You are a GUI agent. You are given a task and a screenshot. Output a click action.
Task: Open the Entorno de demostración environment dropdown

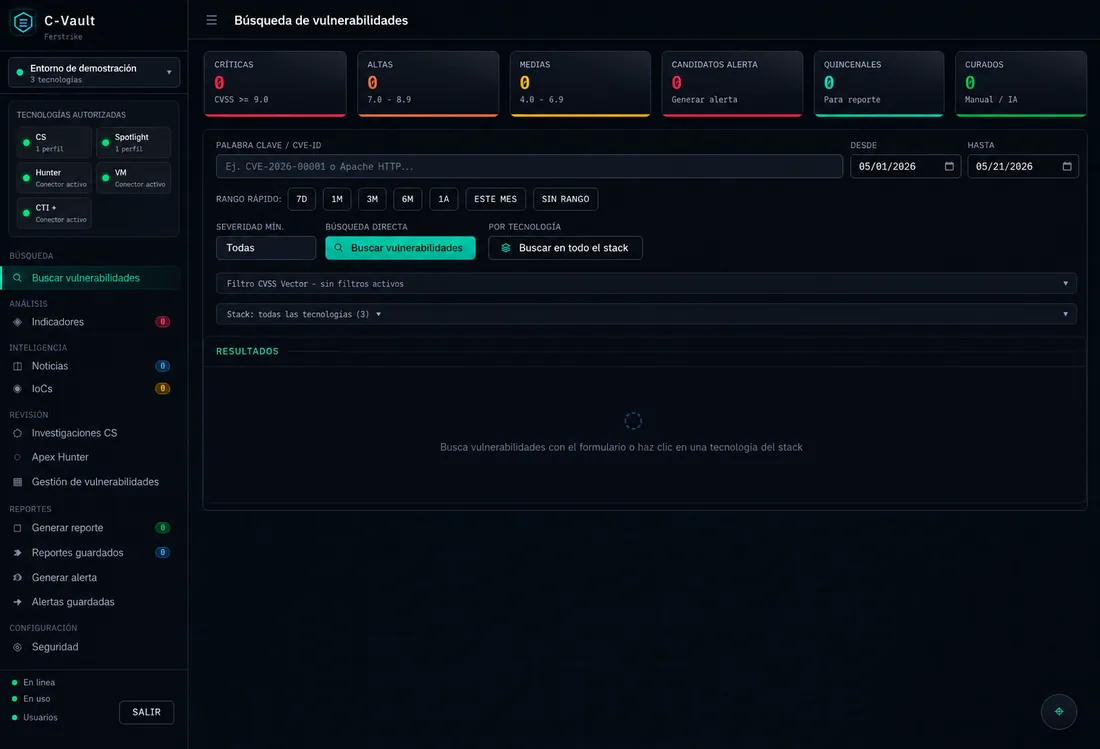point(94,72)
